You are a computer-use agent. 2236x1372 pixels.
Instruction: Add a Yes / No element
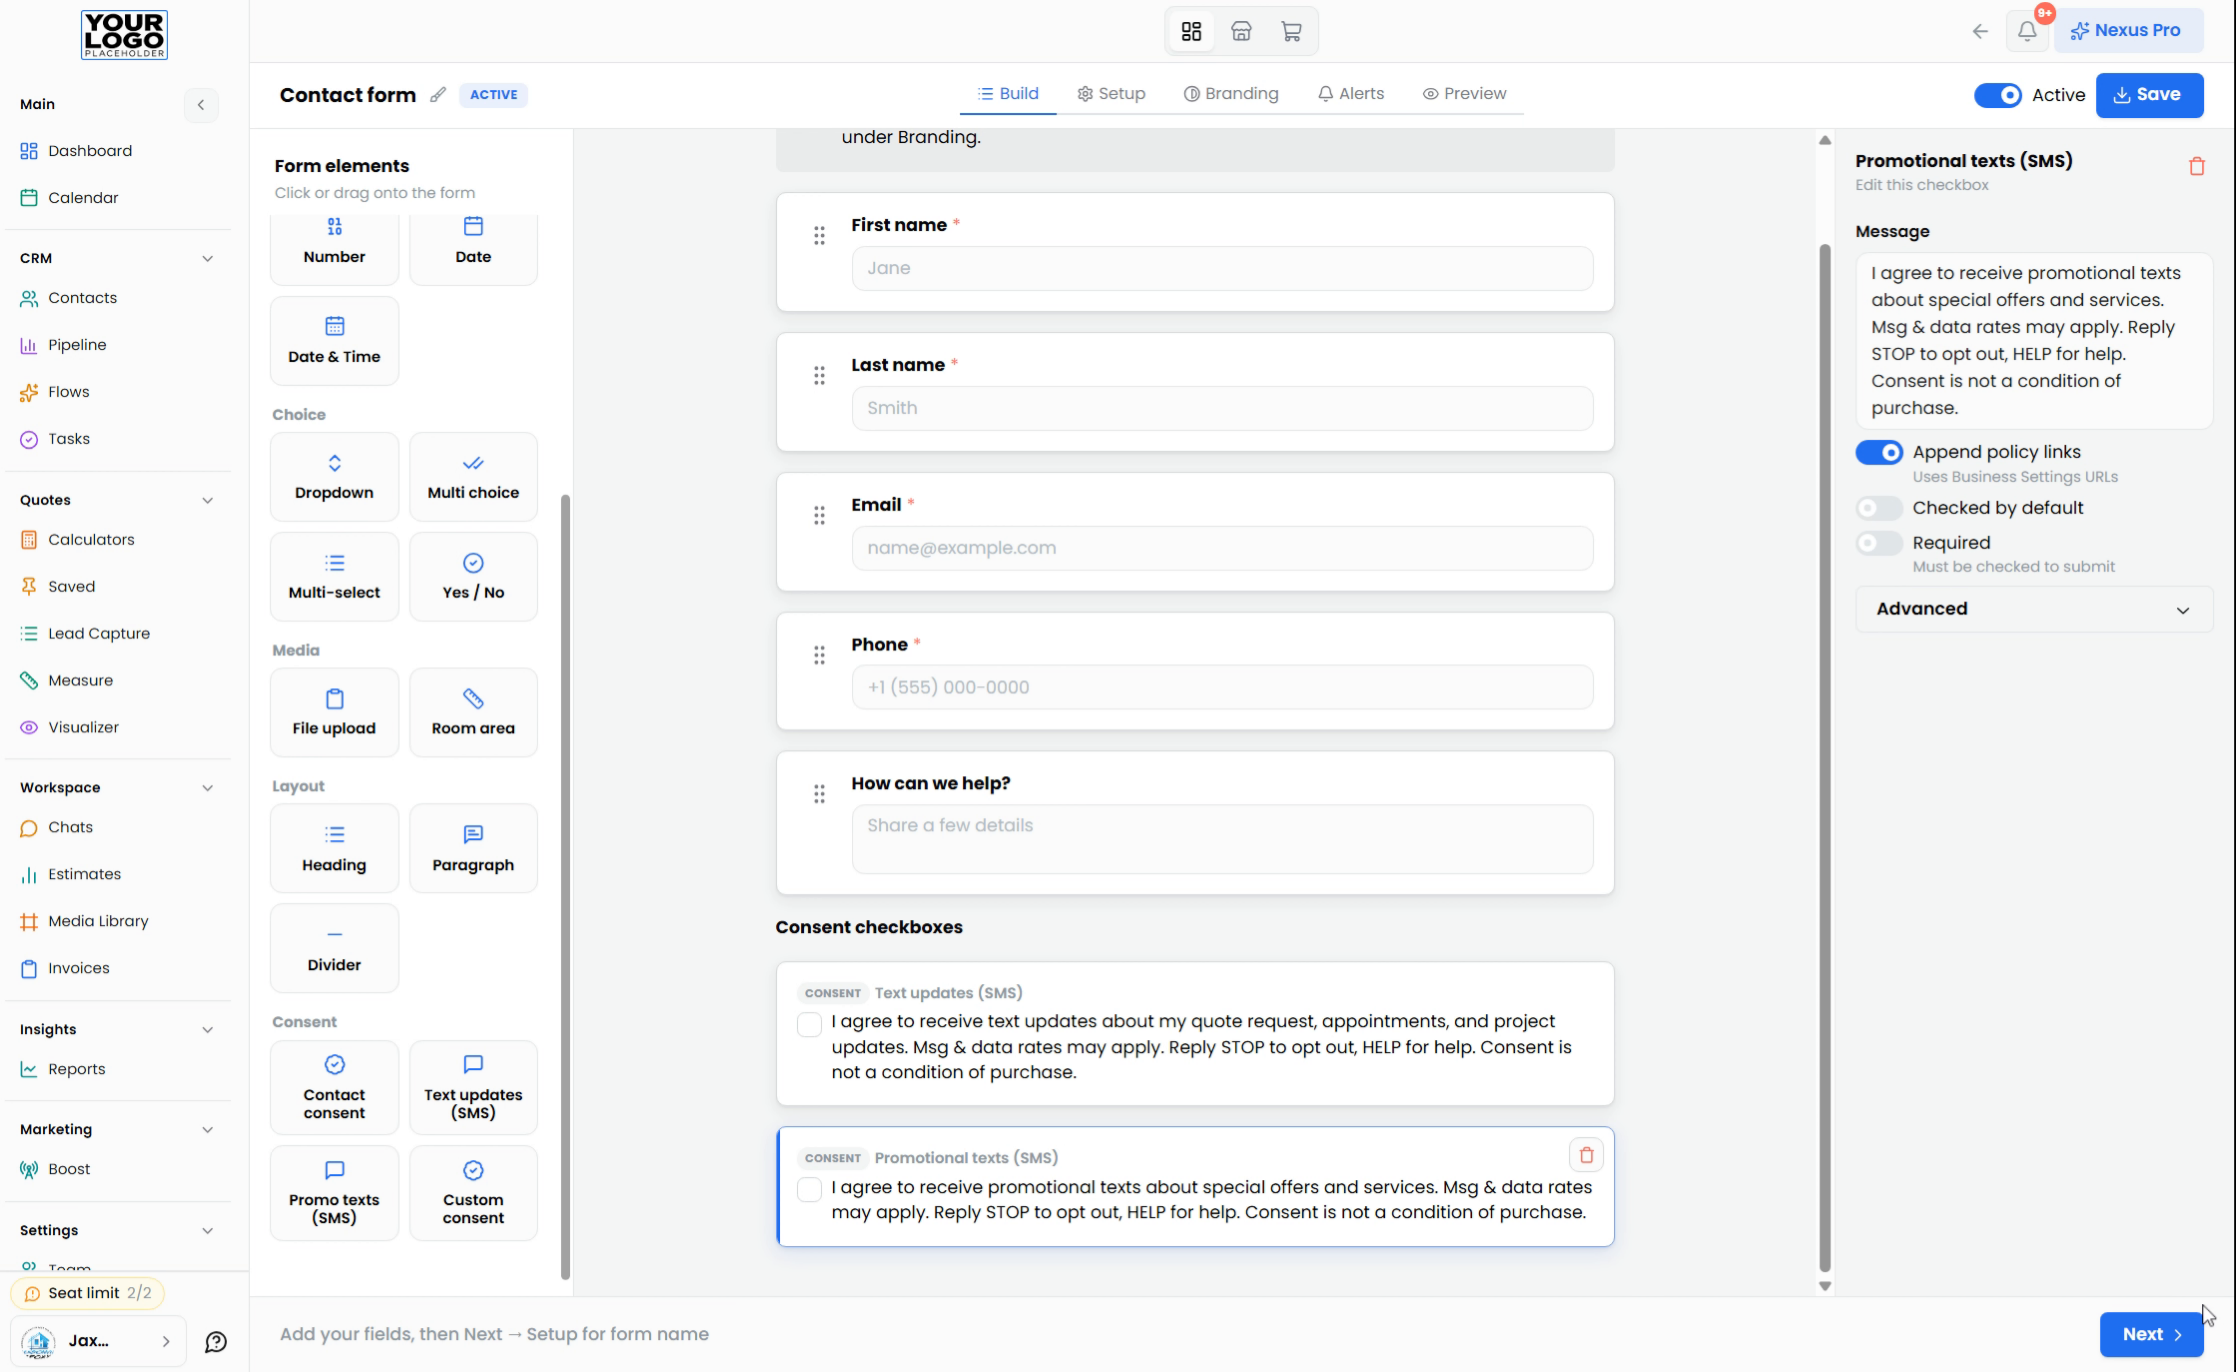click(473, 577)
